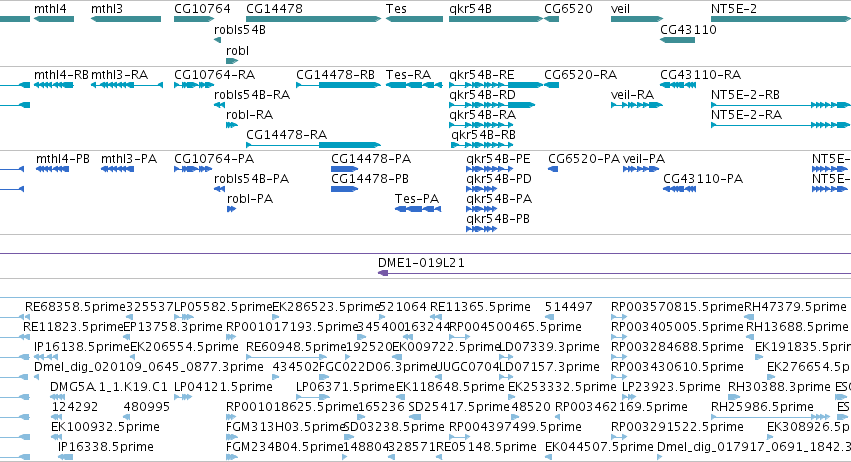Open EST label RH25986.5prime
Screen dimensions: 851x462
(762, 407)
